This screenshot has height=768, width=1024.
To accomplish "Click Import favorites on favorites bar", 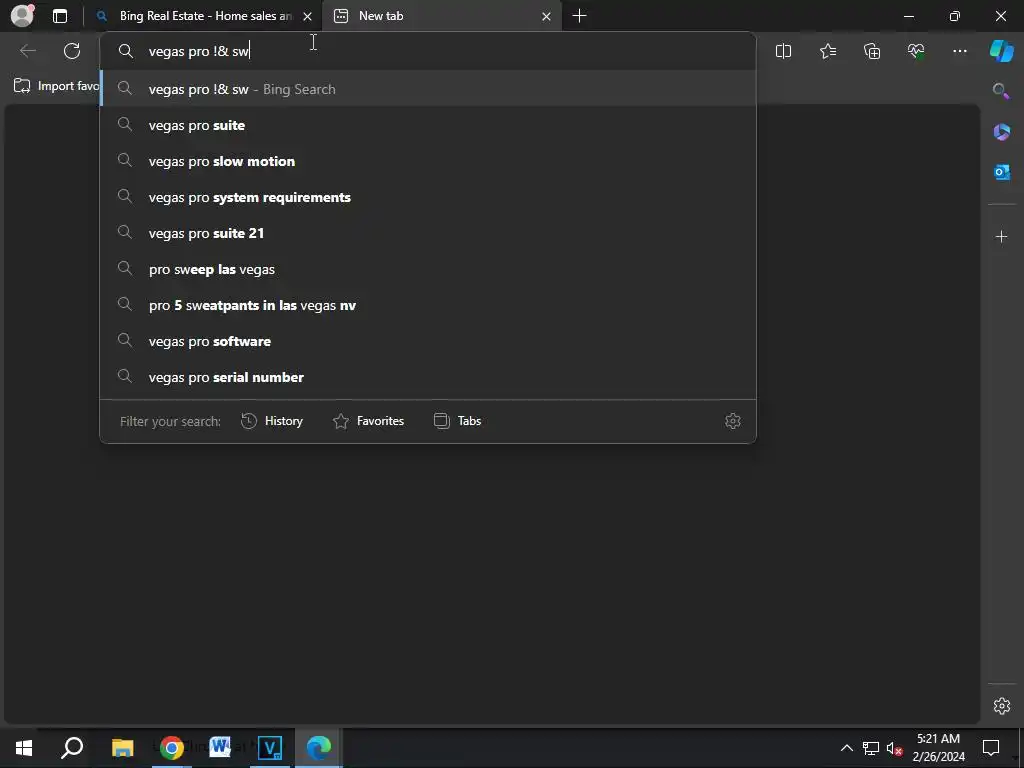I will (57, 86).
